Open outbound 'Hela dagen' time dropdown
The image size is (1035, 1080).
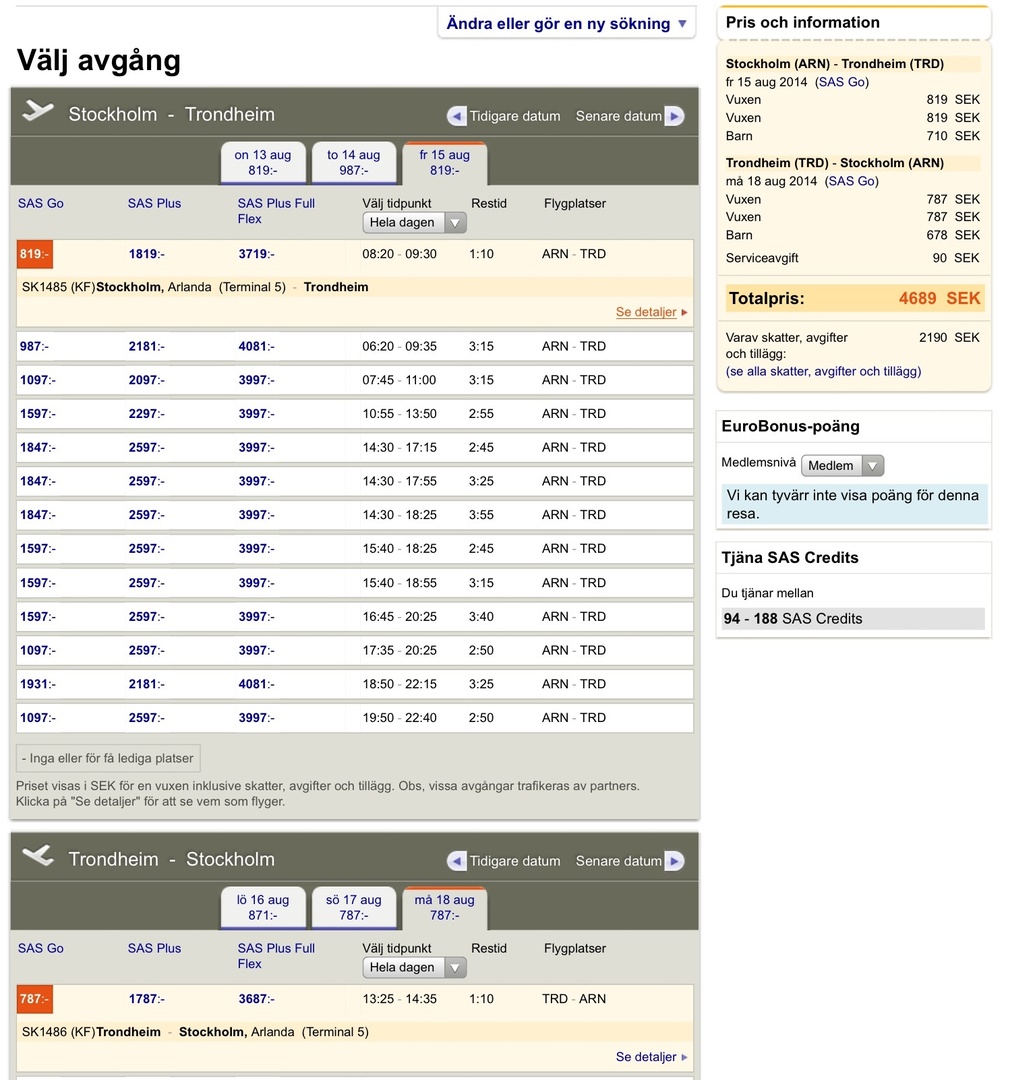[414, 223]
